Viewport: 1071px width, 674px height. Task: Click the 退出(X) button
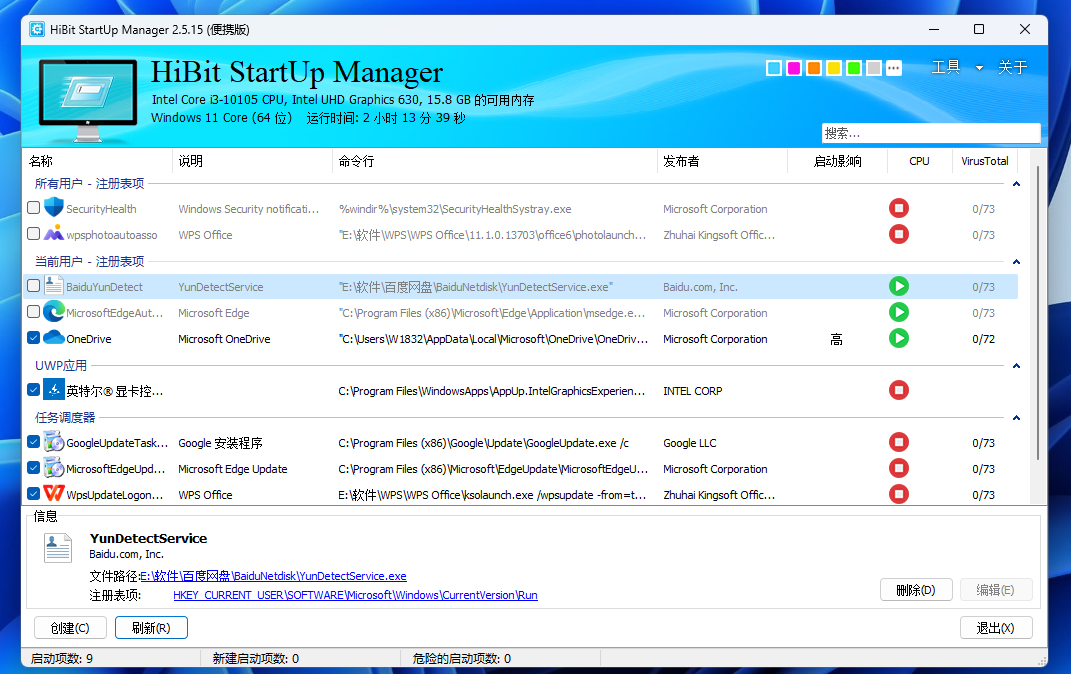[x=995, y=628]
